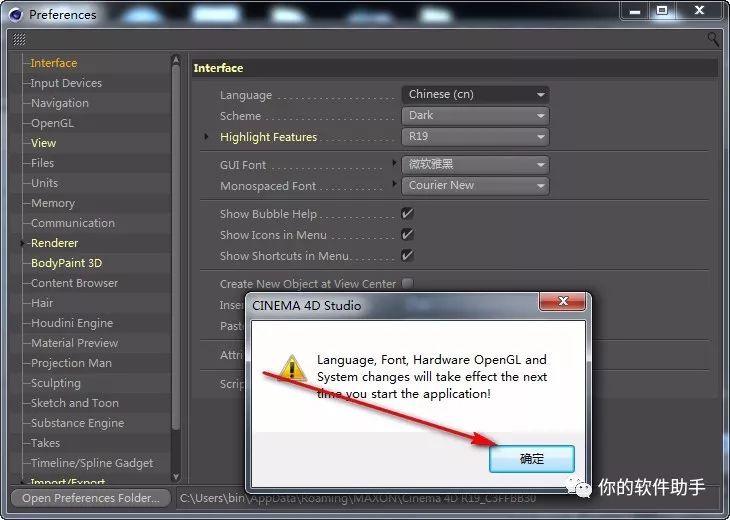Image resolution: width=730 pixels, height=520 pixels.
Task: Open the Scheme dropdown set to Dark
Action: (x=475, y=115)
